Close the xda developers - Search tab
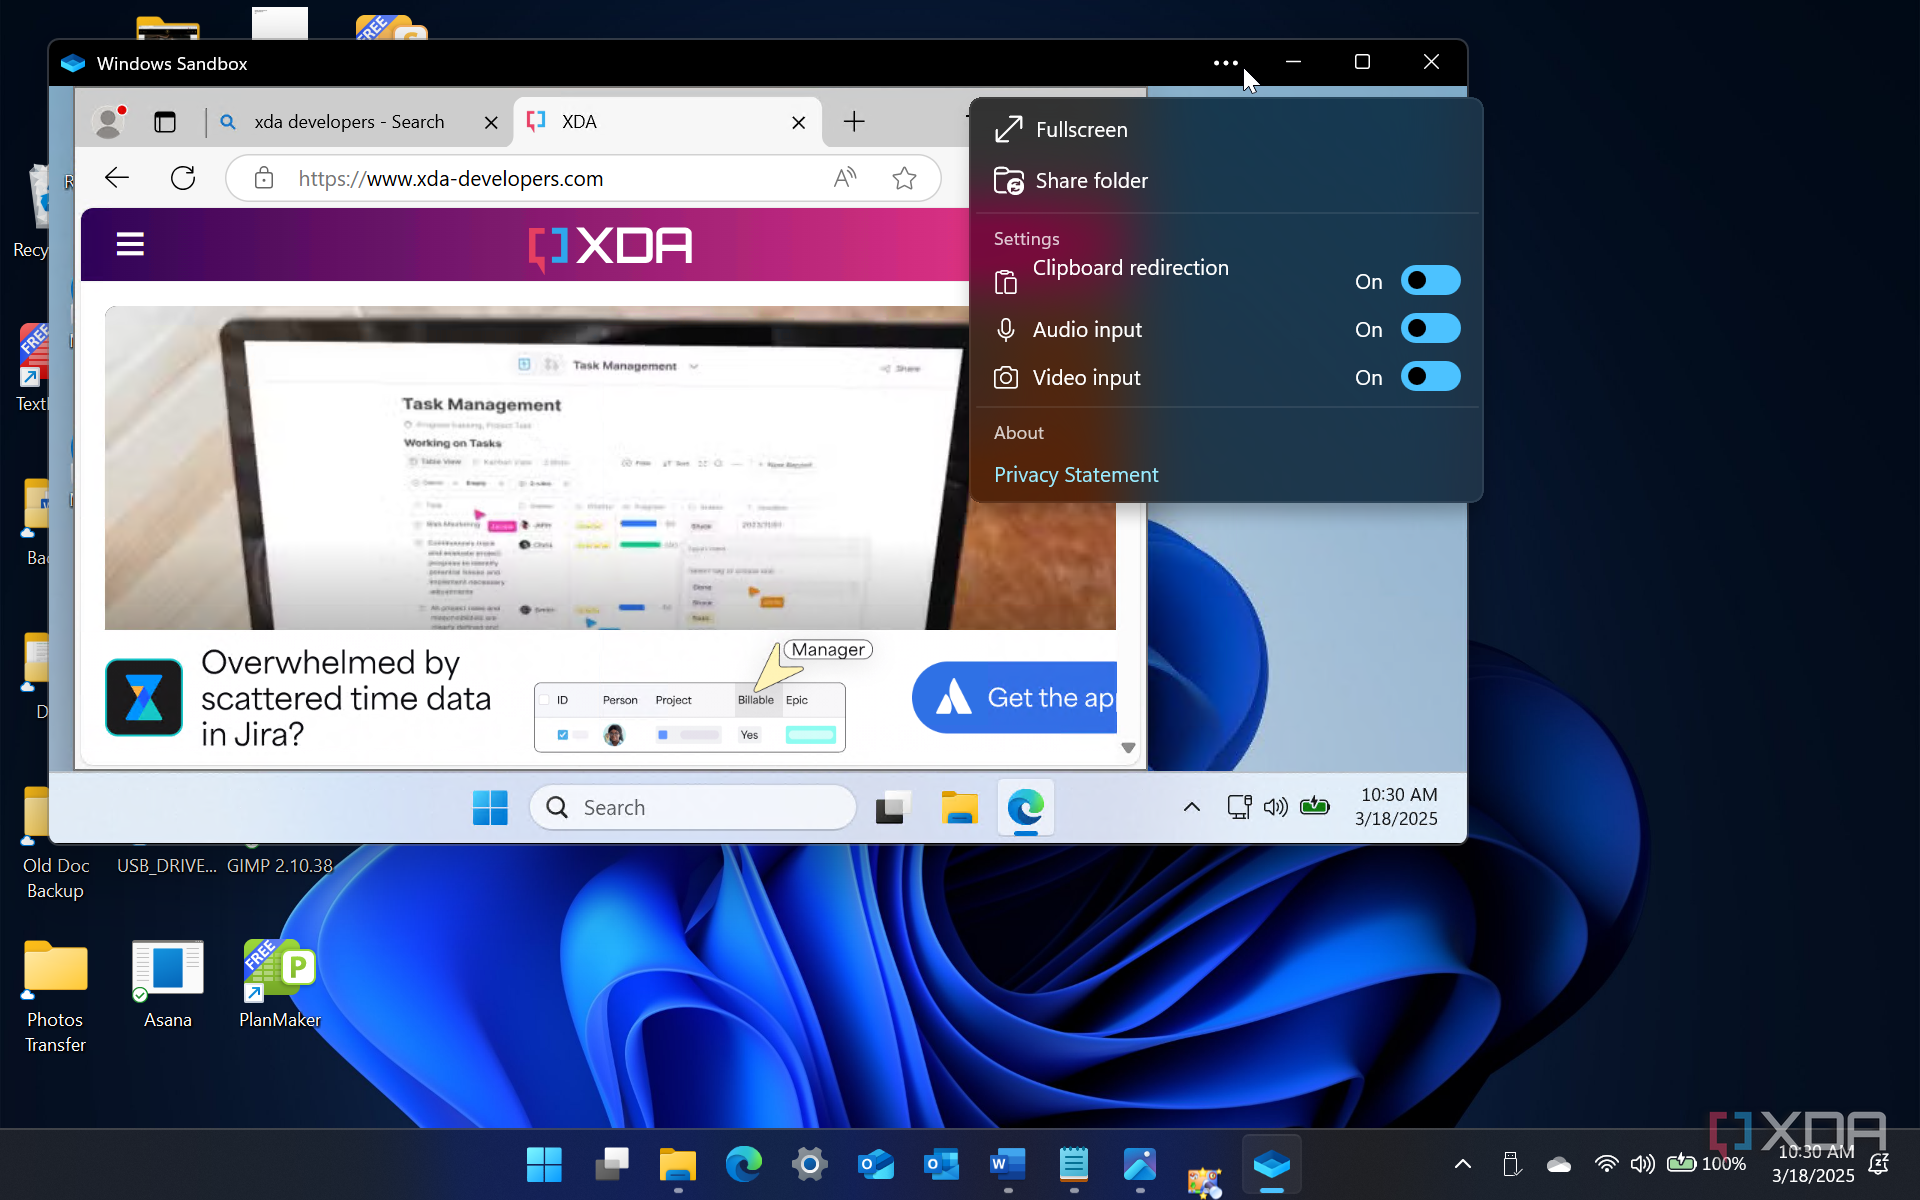This screenshot has width=1920, height=1200. click(491, 122)
